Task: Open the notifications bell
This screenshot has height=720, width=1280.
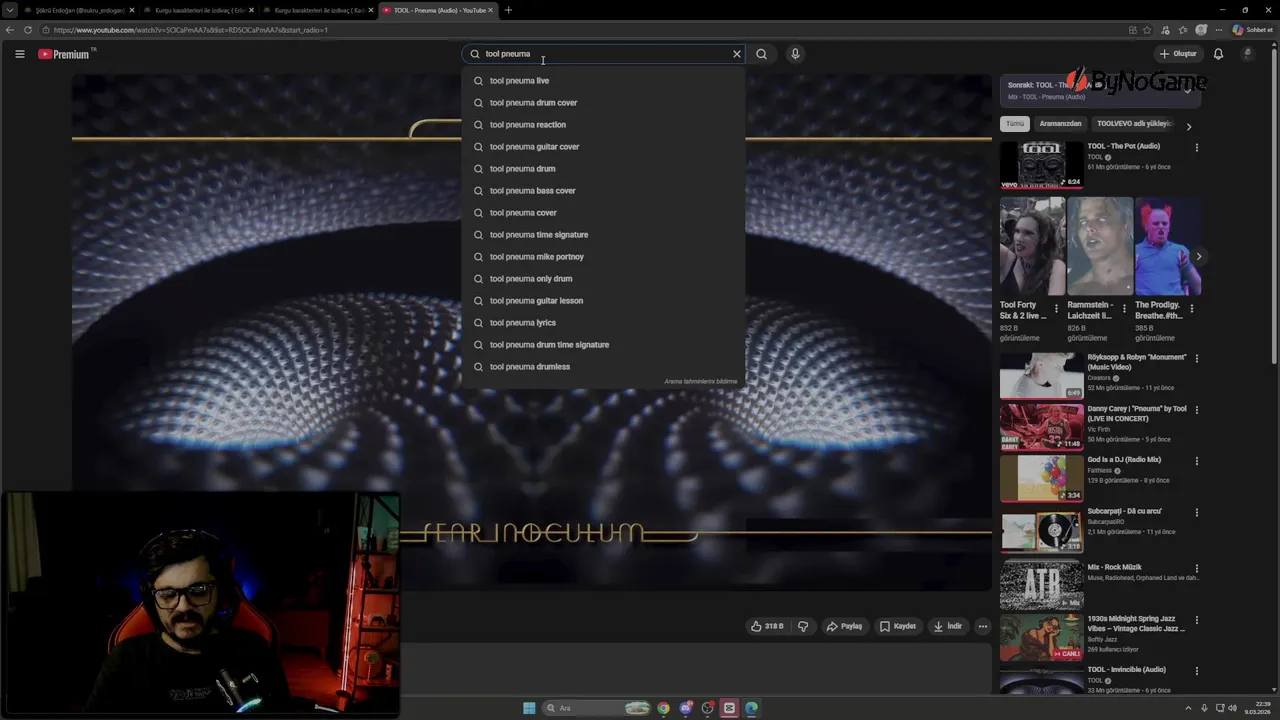Action: click(x=1218, y=54)
